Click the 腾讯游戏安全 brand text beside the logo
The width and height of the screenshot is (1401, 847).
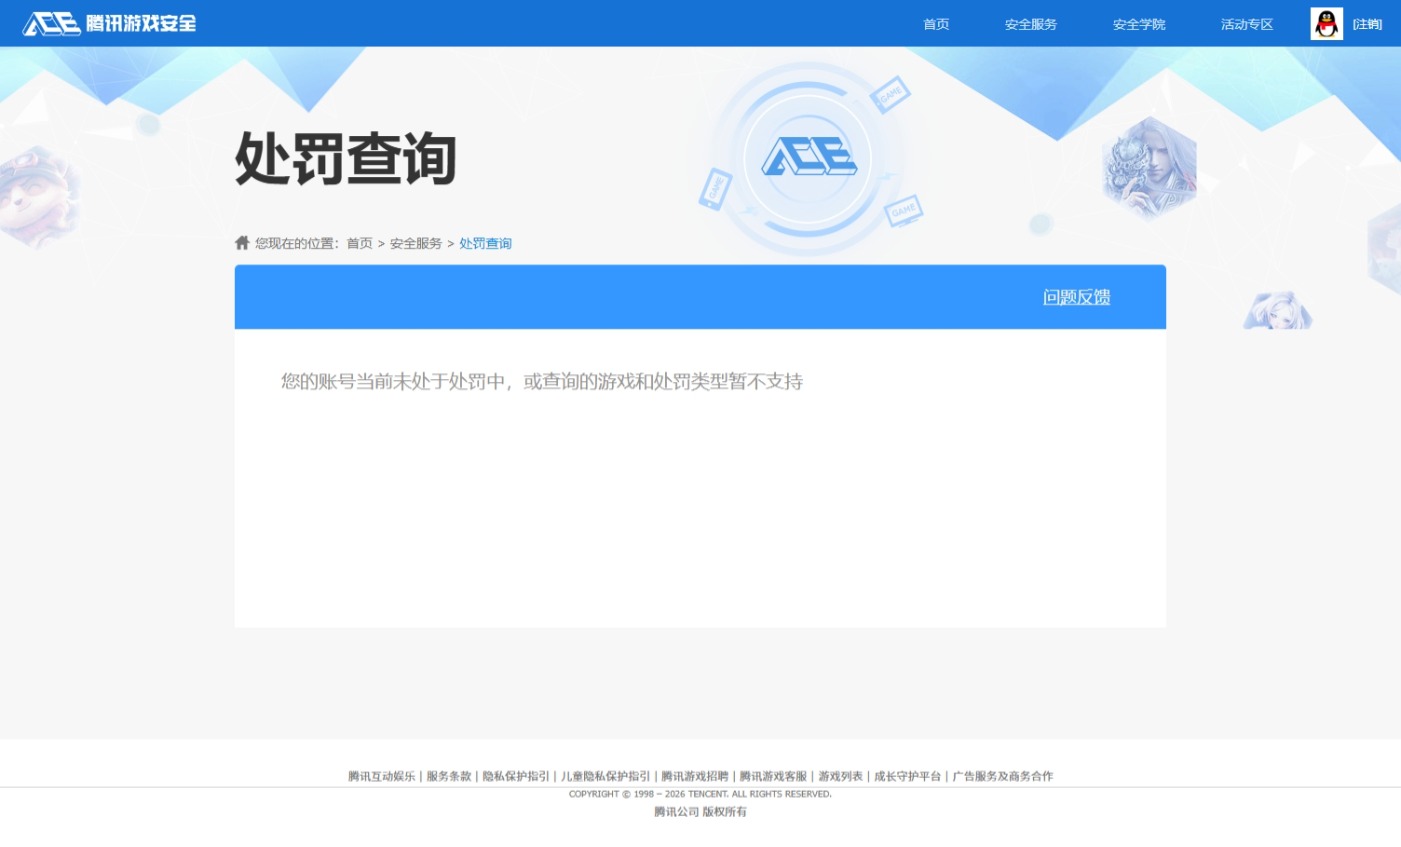pyautogui.click(x=140, y=23)
